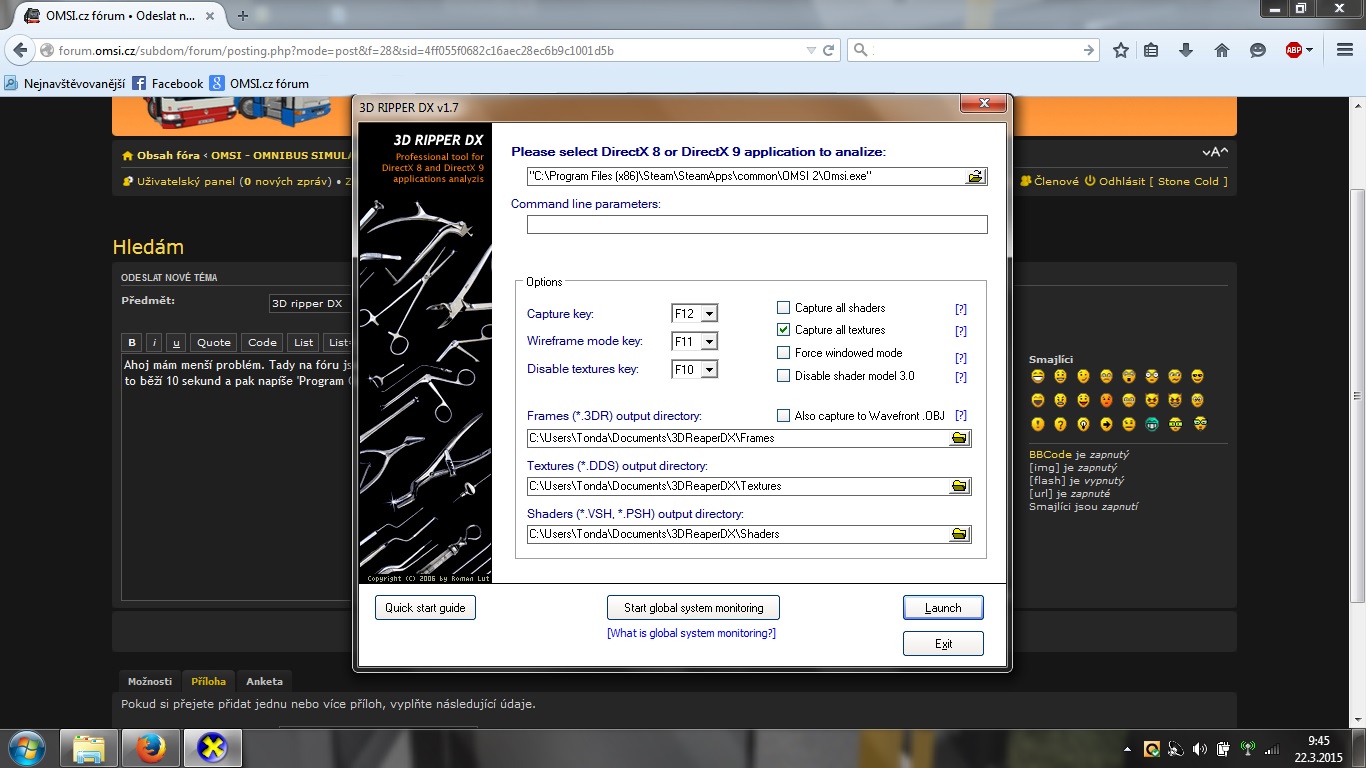This screenshot has height=768, width=1366.
Task: Click Start global system monitoring button
Action: 693,608
